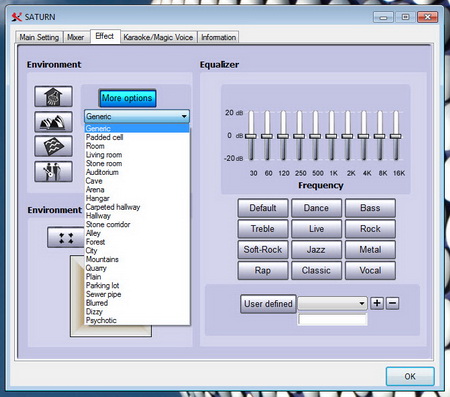This screenshot has width=450, height=397.
Task: Add user-defined equalizer preset with plus
Action: pyautogui.click(x=377, y=303)
